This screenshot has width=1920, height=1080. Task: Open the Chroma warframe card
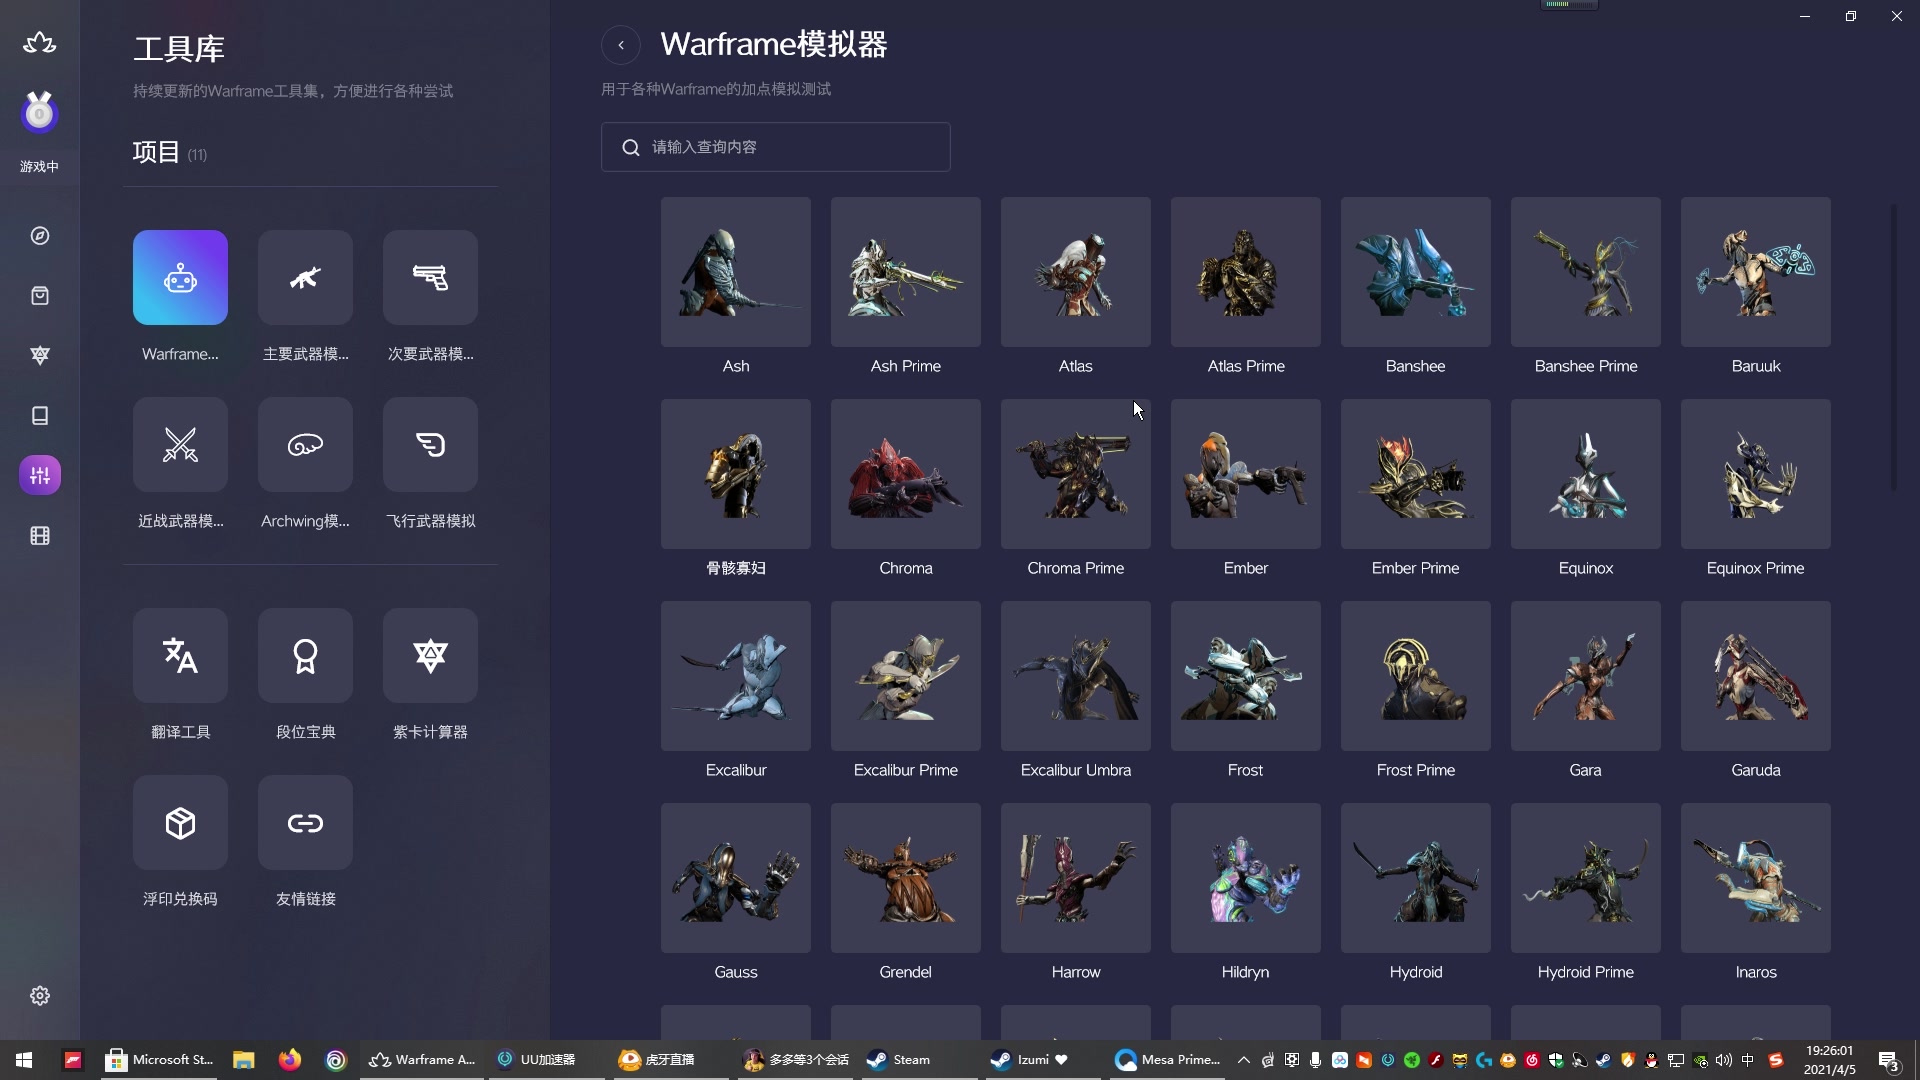click(906, 474)
